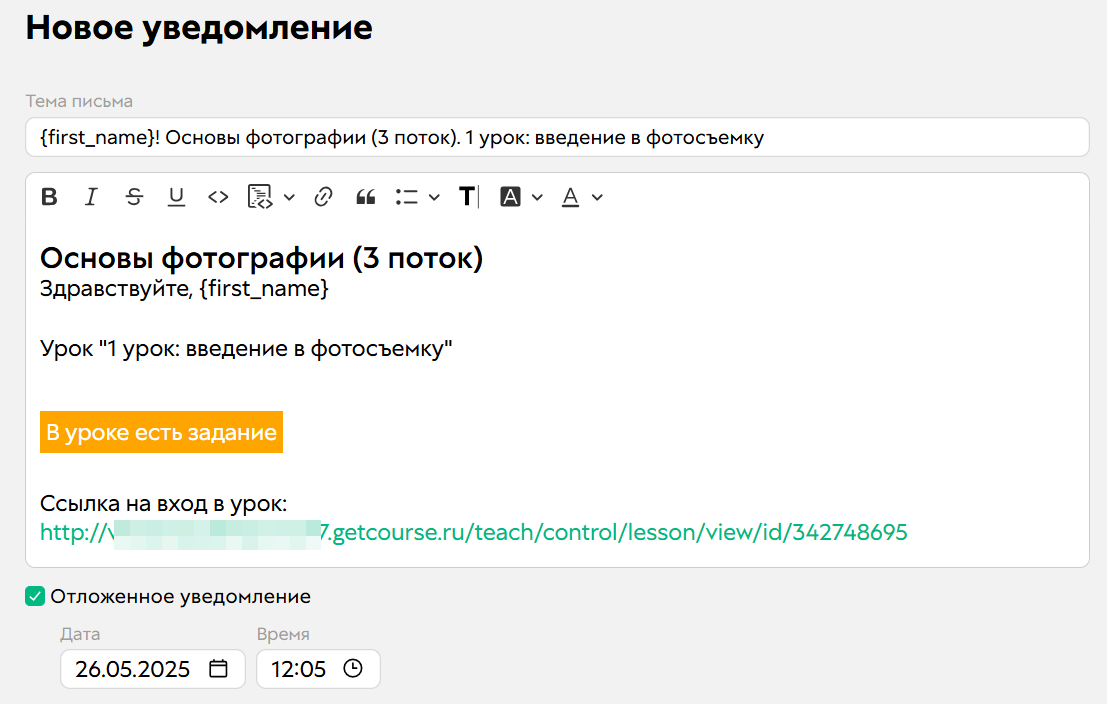Click the bullet list icon
Image resolution: width=1107 pixels, height=704 pixels.
pyautogui.click(x=407, y=197)
